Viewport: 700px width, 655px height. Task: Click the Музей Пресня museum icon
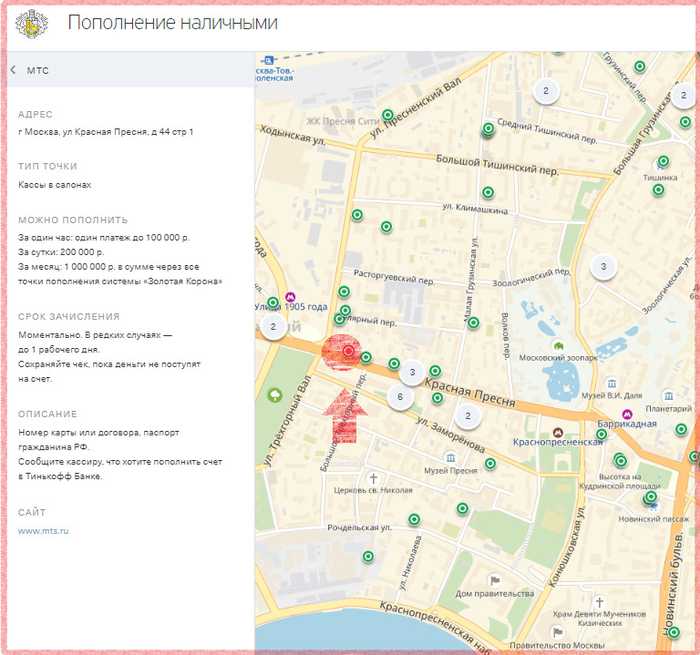[x=451, y=458]
